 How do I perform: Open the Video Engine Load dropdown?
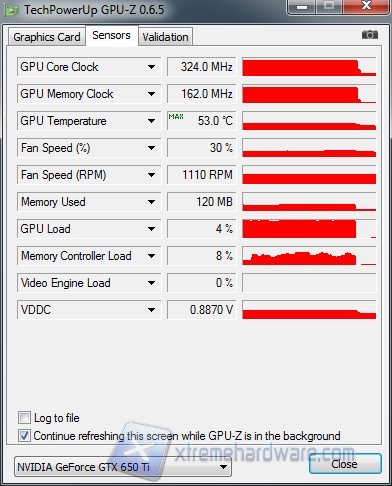click(x=151, y=283)
